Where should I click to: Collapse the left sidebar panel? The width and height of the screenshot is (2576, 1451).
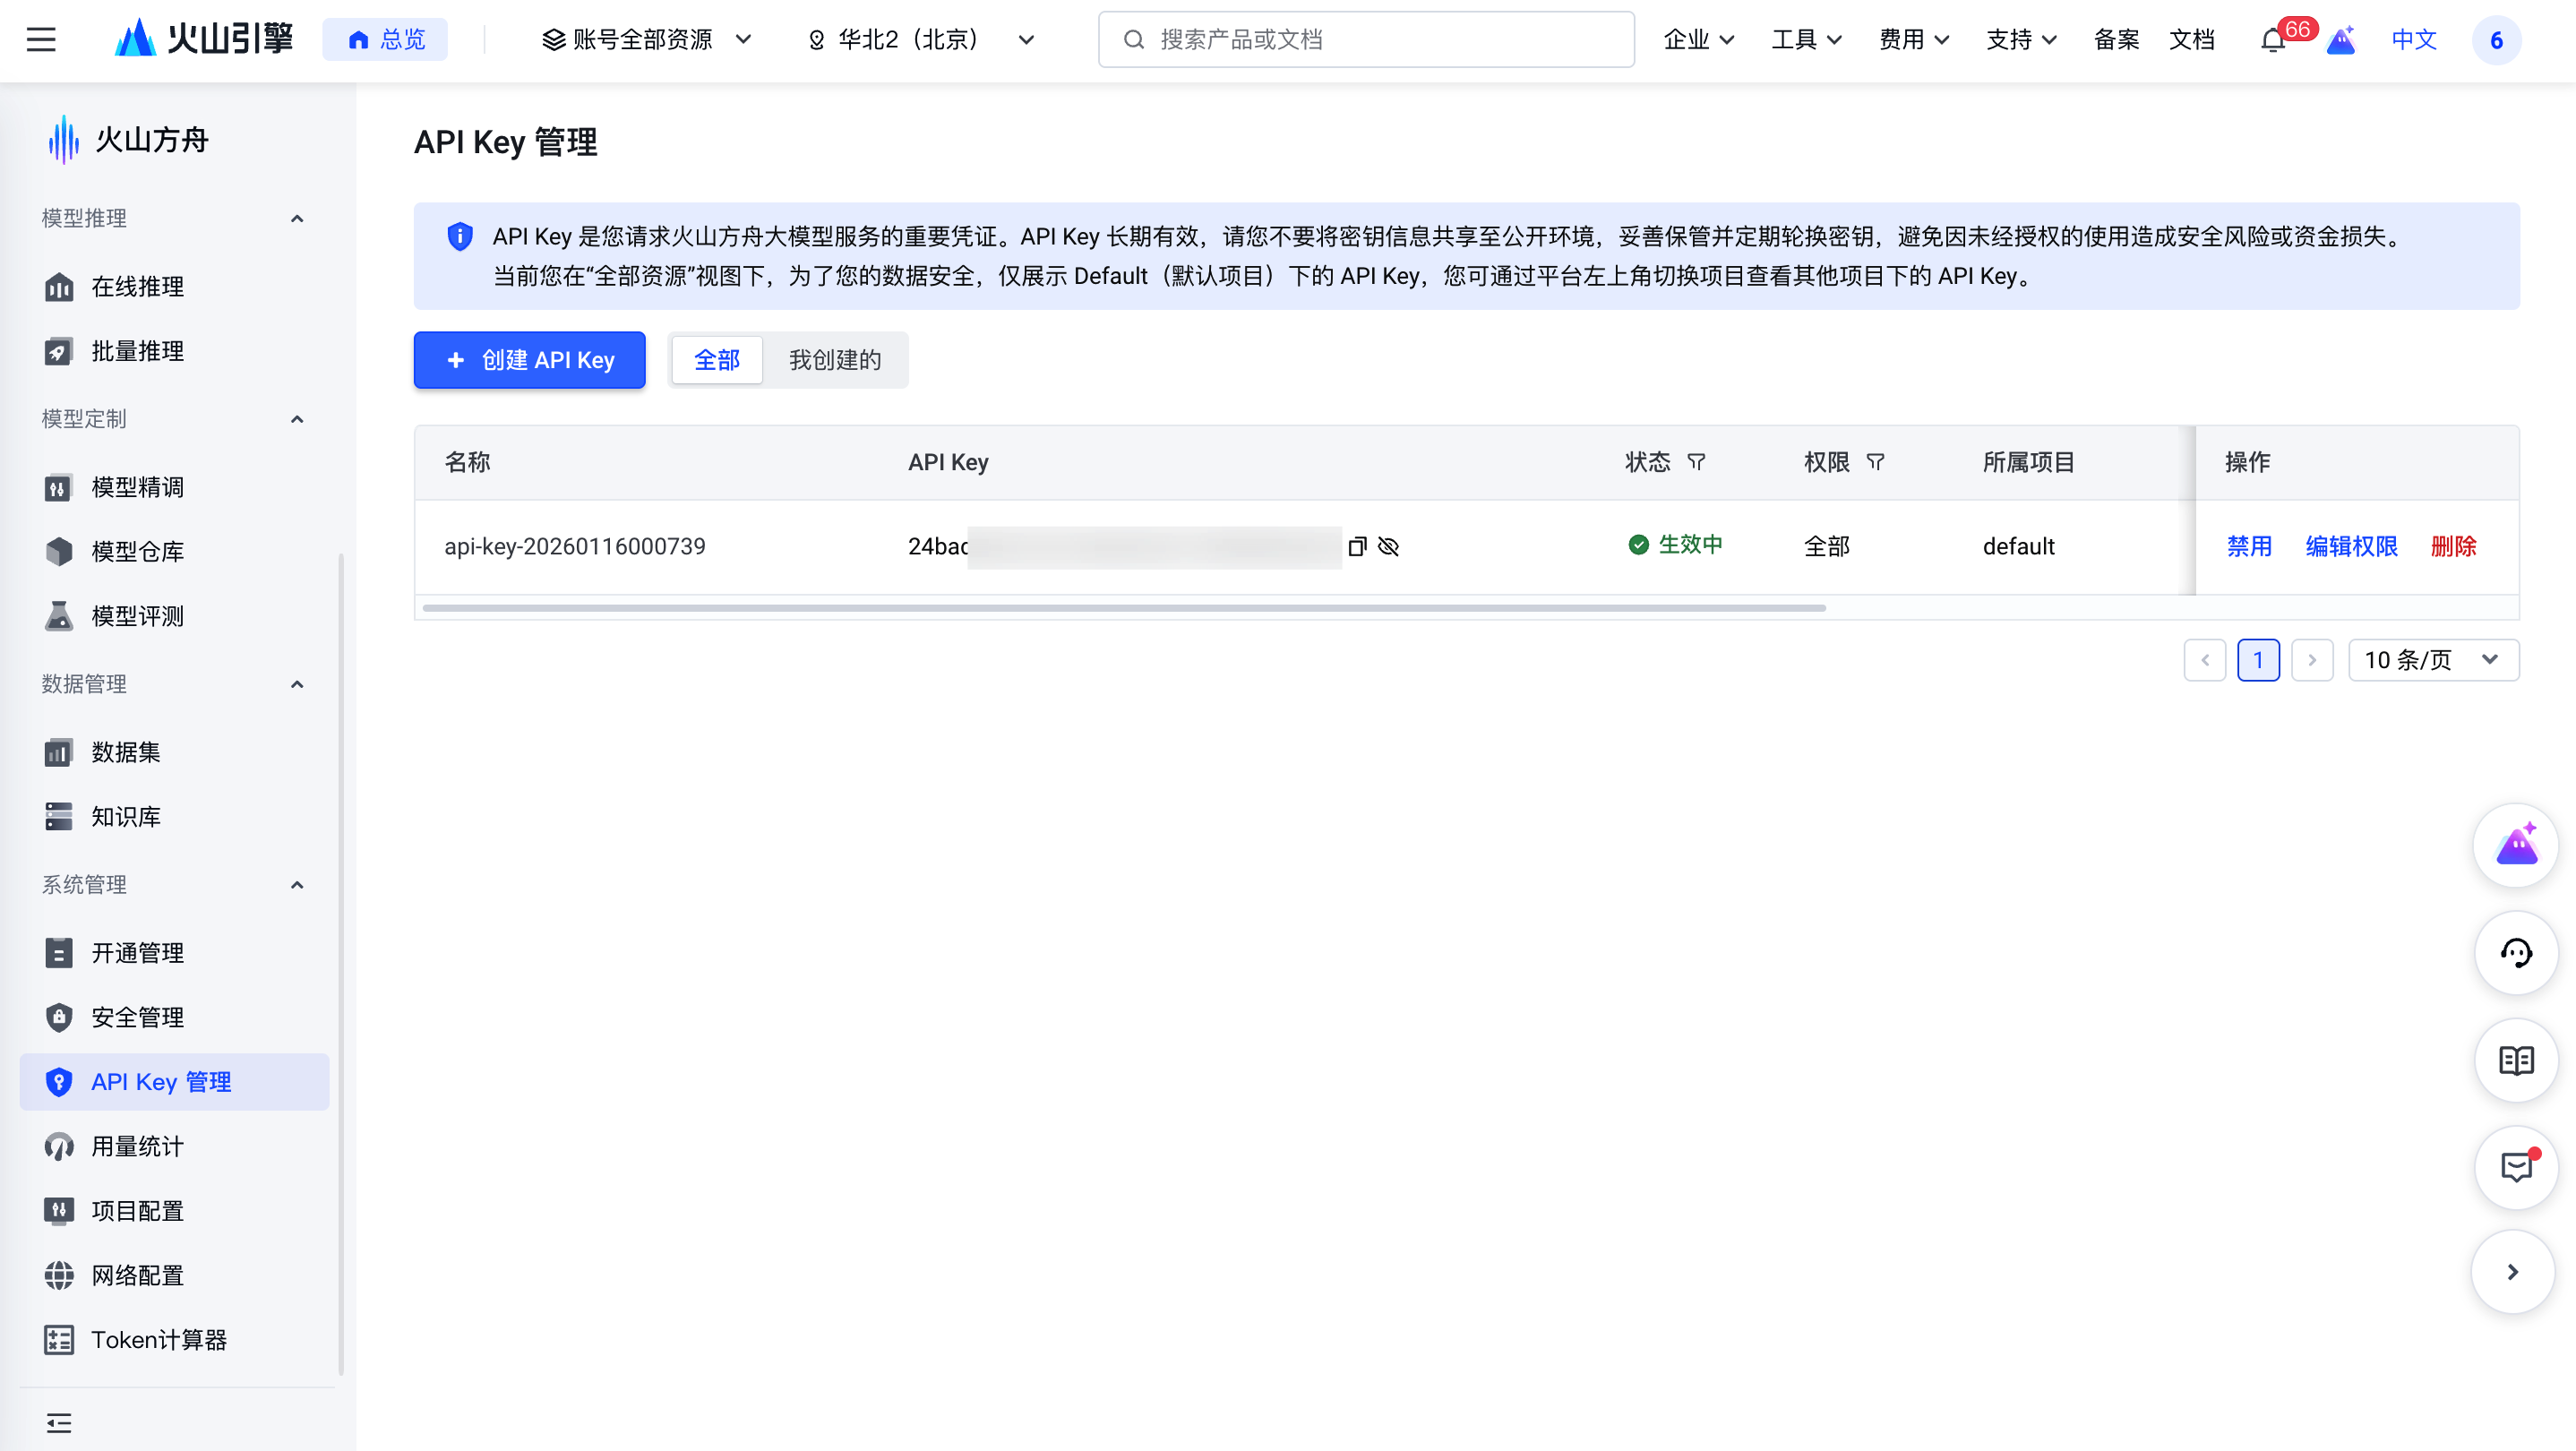(58, 1422)
